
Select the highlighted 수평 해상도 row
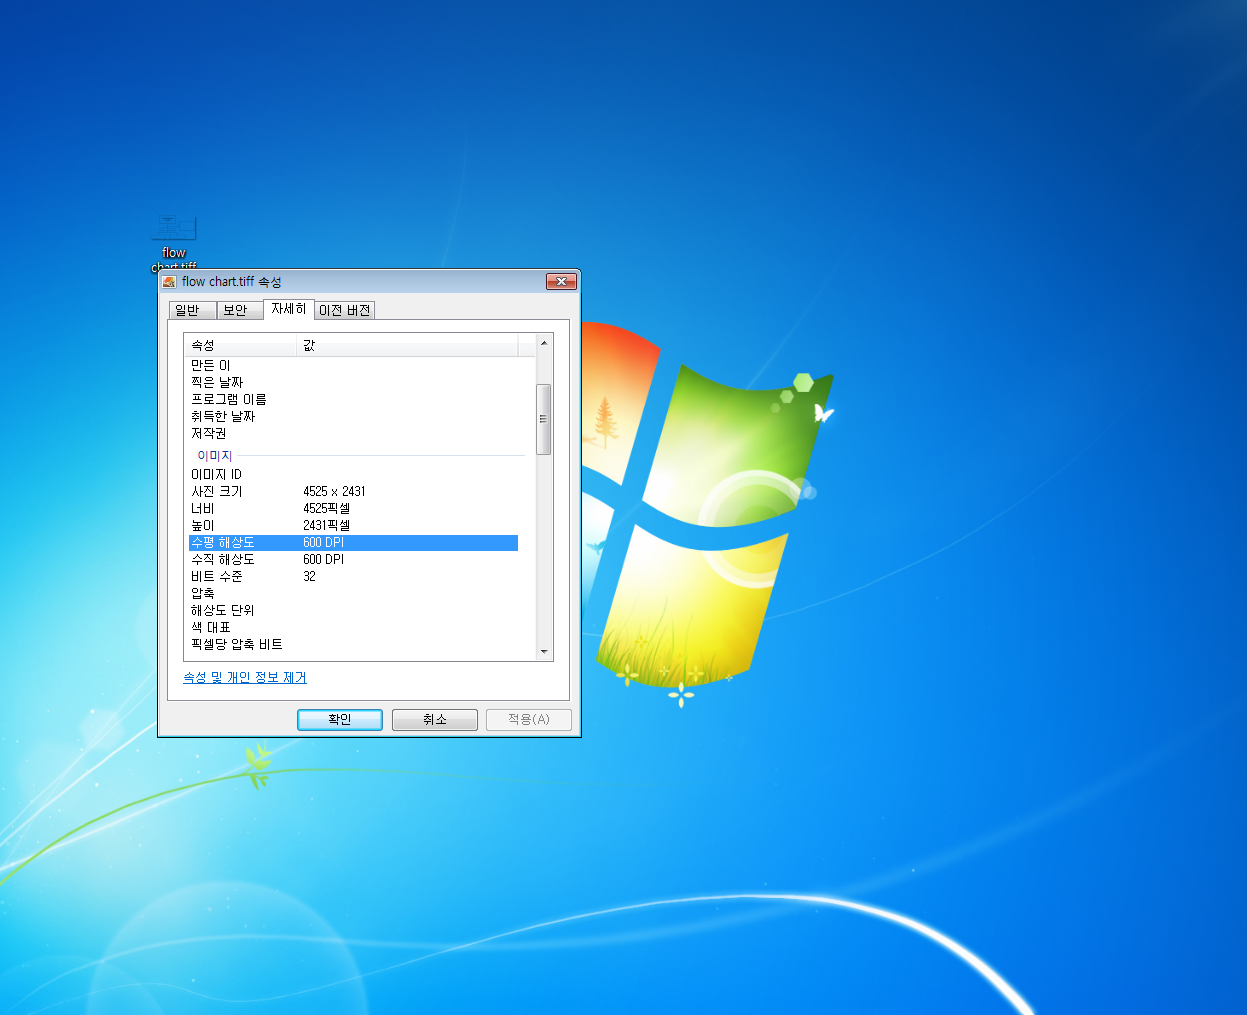tap(353, 543)
